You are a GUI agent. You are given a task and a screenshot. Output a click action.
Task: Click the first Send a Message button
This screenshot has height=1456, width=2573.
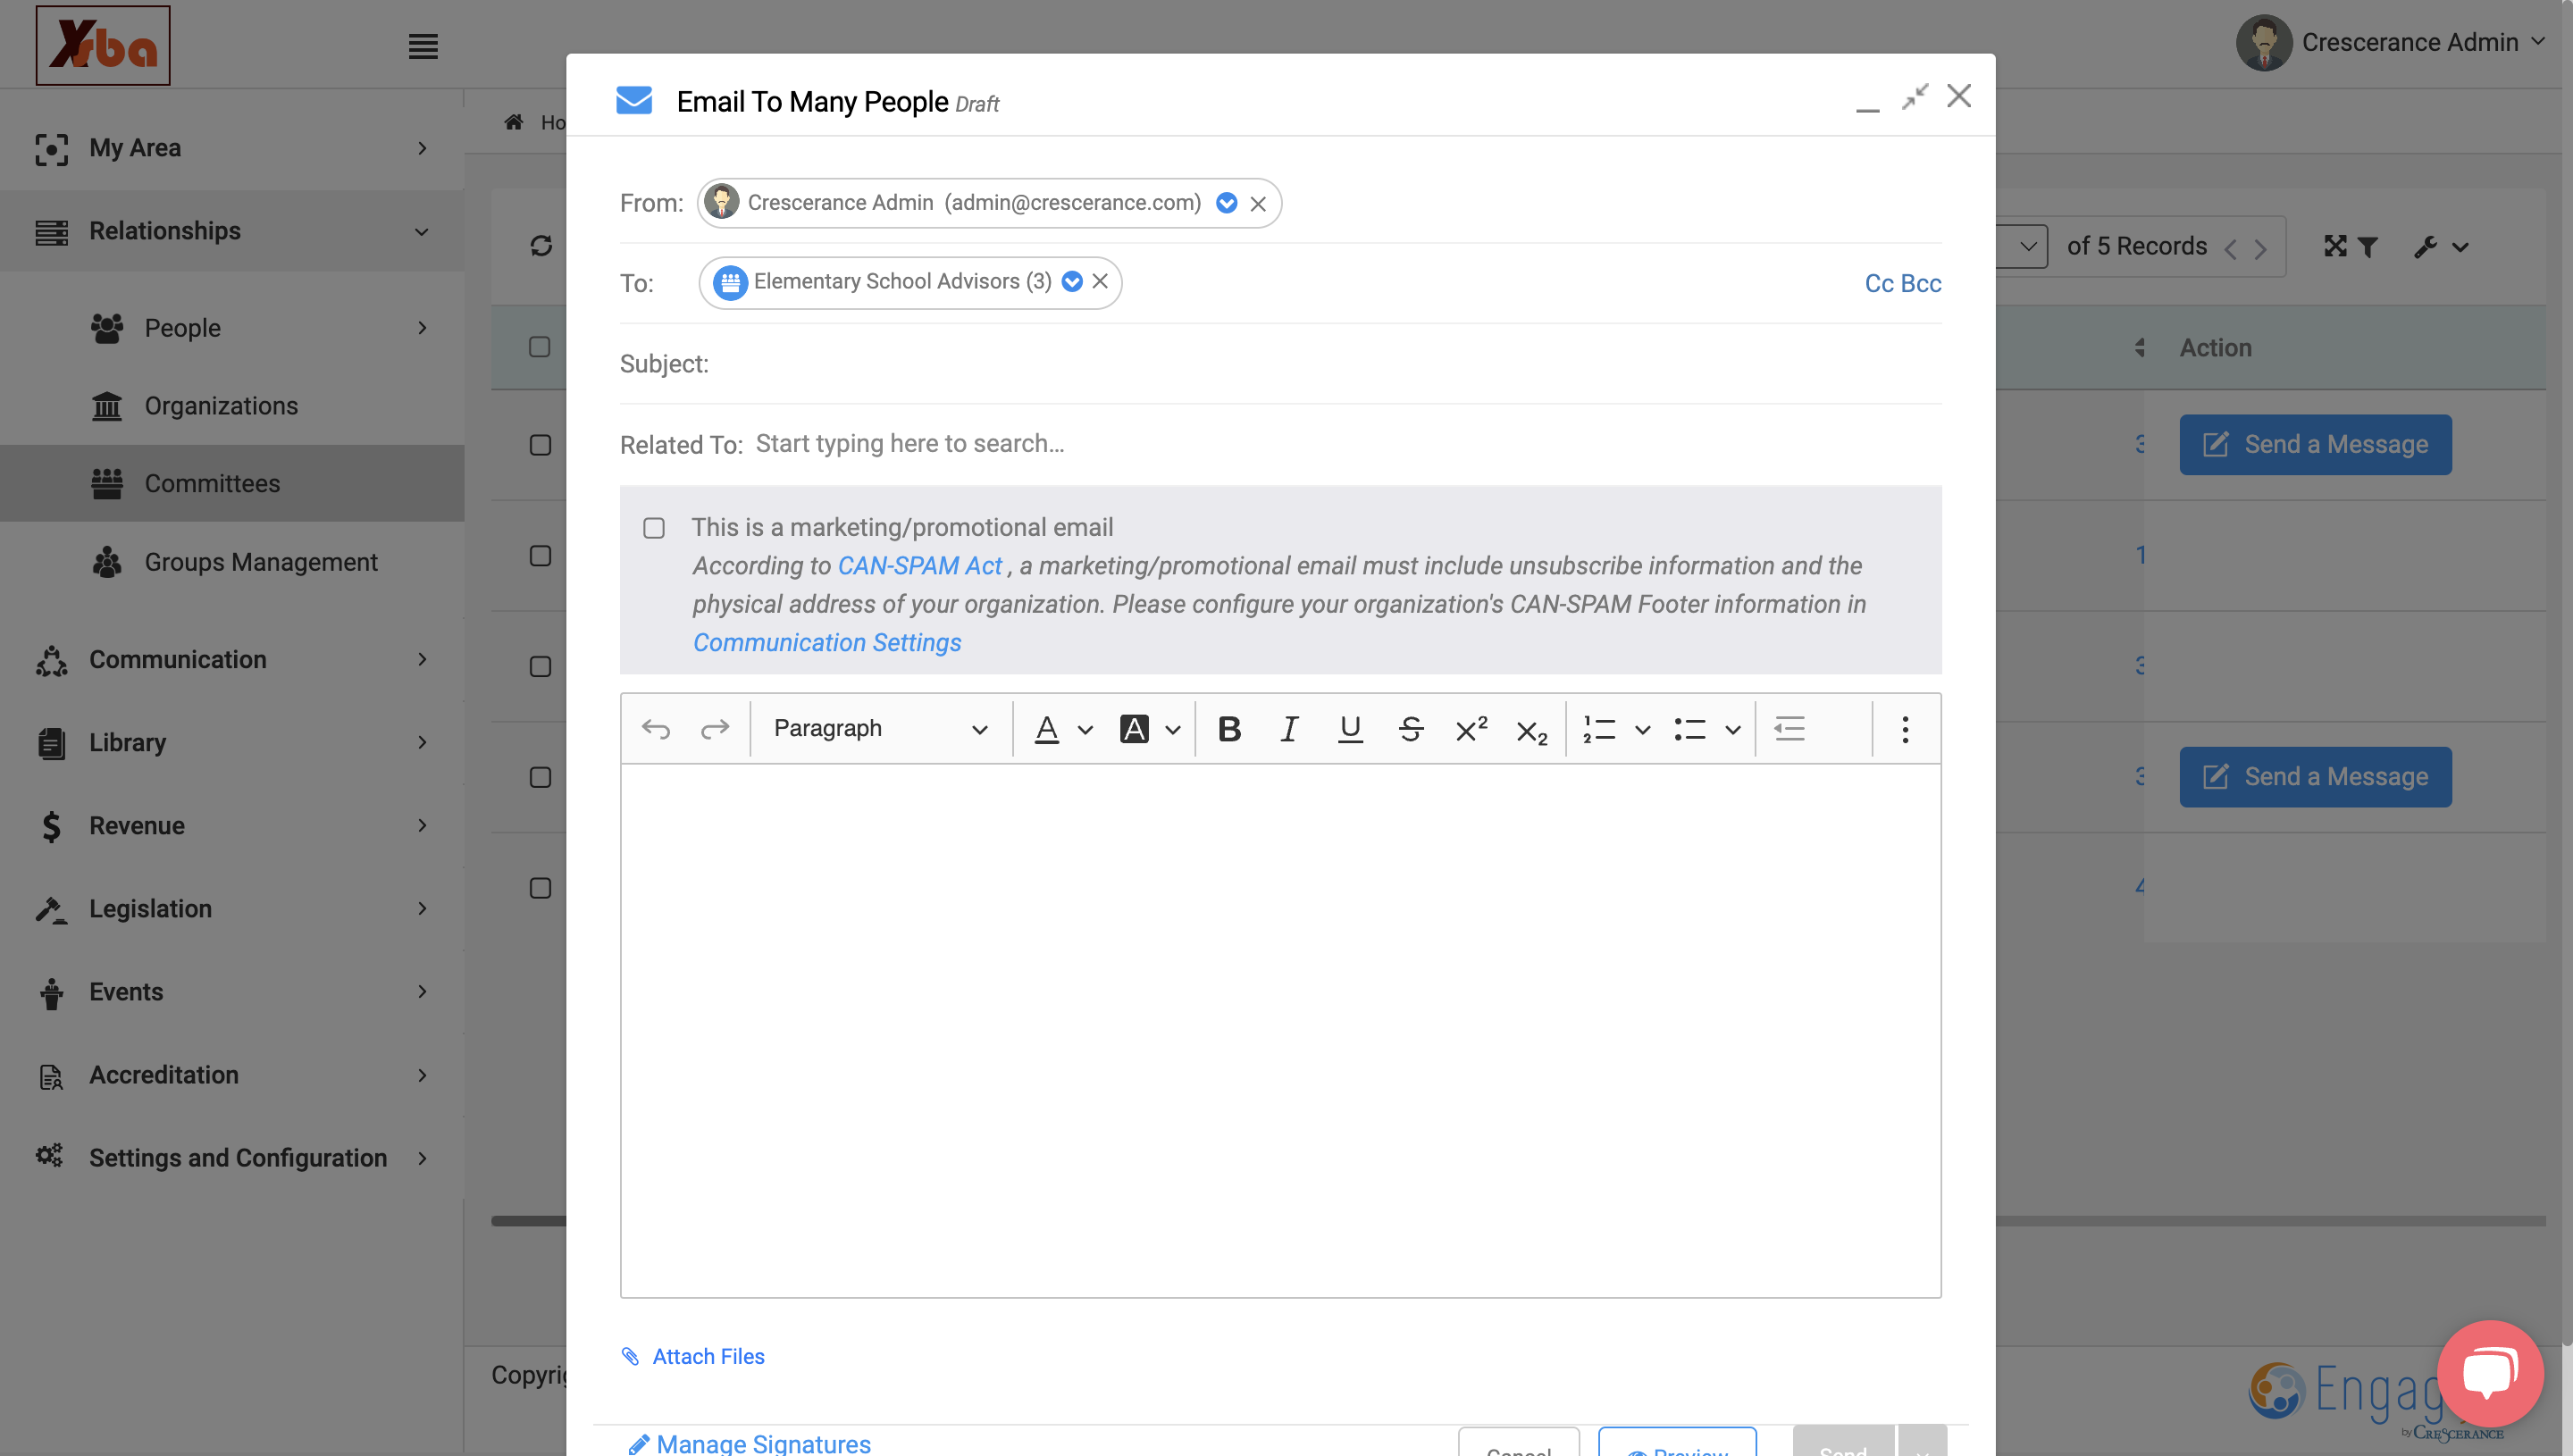(x=2315, y=445)
